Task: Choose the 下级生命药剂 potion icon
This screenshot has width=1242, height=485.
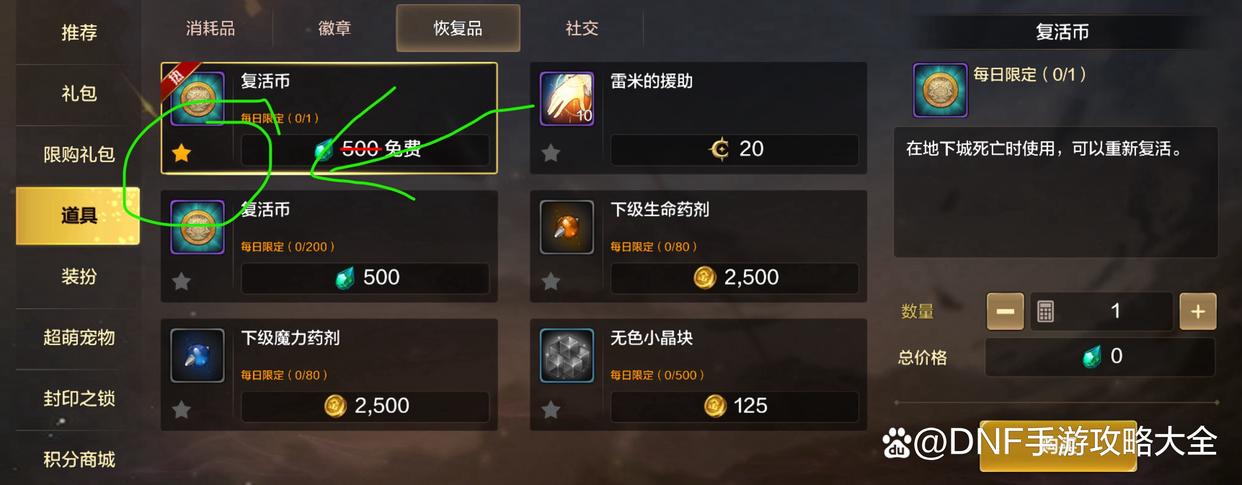Action: 567,226
